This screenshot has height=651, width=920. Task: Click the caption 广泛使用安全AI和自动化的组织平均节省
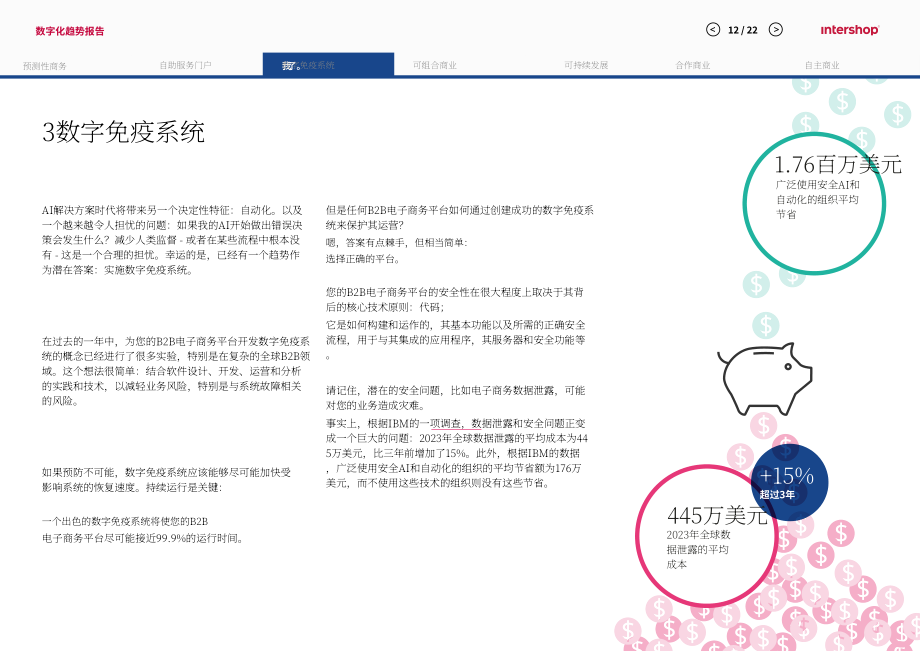pos(817,199)
